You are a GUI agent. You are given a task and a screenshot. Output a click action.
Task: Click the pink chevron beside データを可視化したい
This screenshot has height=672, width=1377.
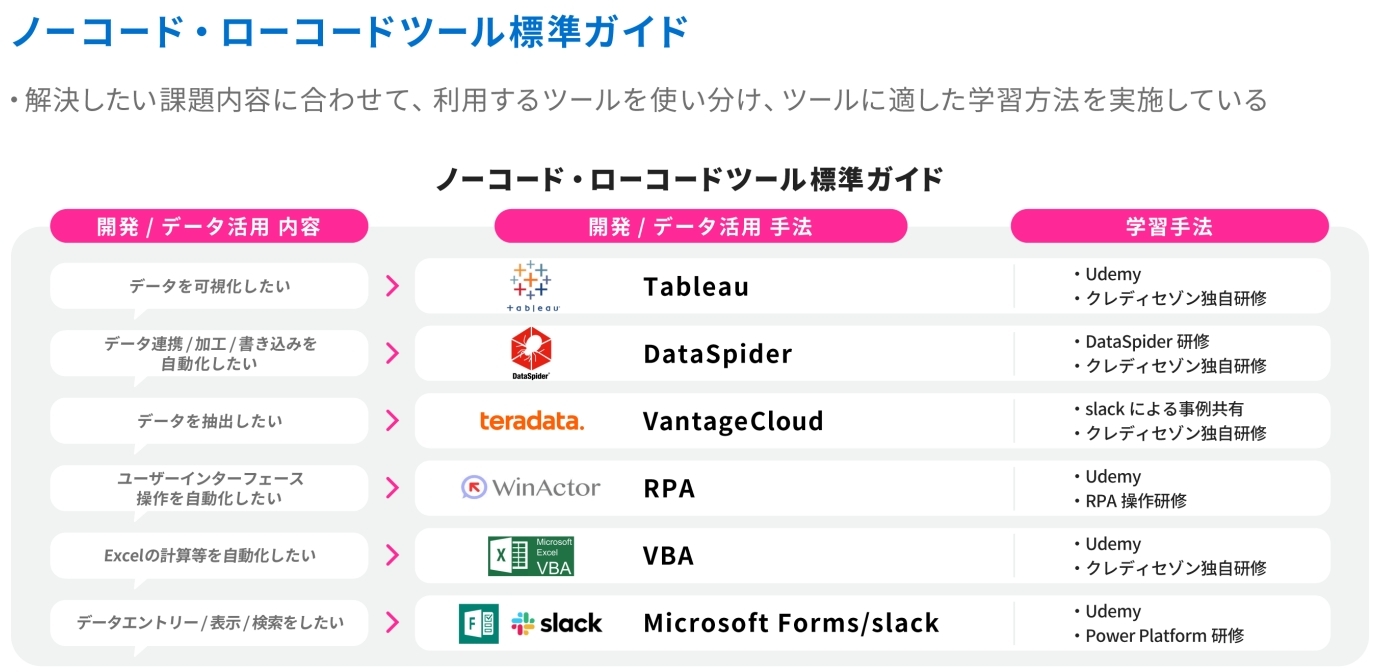click(x=392, y=286)
